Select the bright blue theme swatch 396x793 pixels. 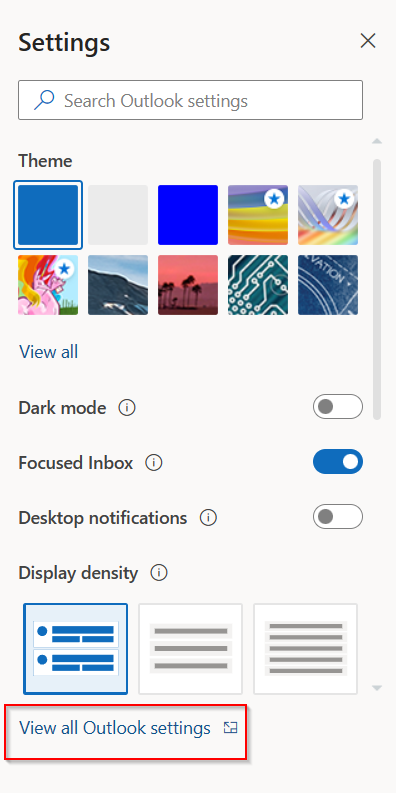[188, 215]
